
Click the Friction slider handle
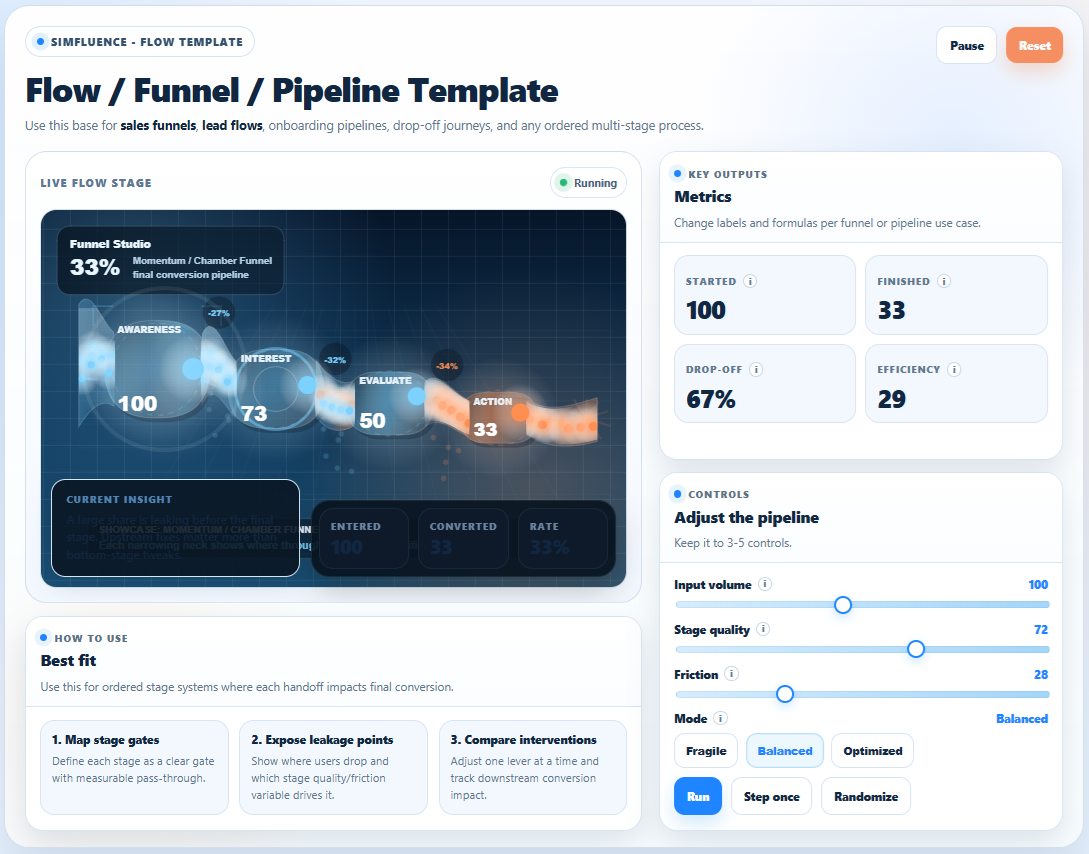[785, 694]
